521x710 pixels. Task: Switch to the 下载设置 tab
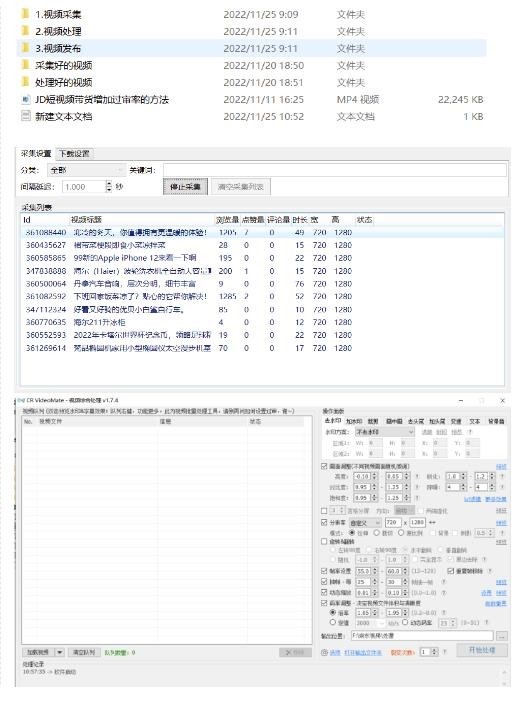pos(75,154)
